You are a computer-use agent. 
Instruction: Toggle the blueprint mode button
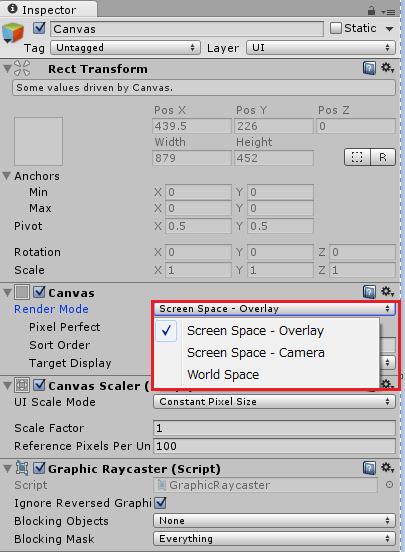point(357,157)
